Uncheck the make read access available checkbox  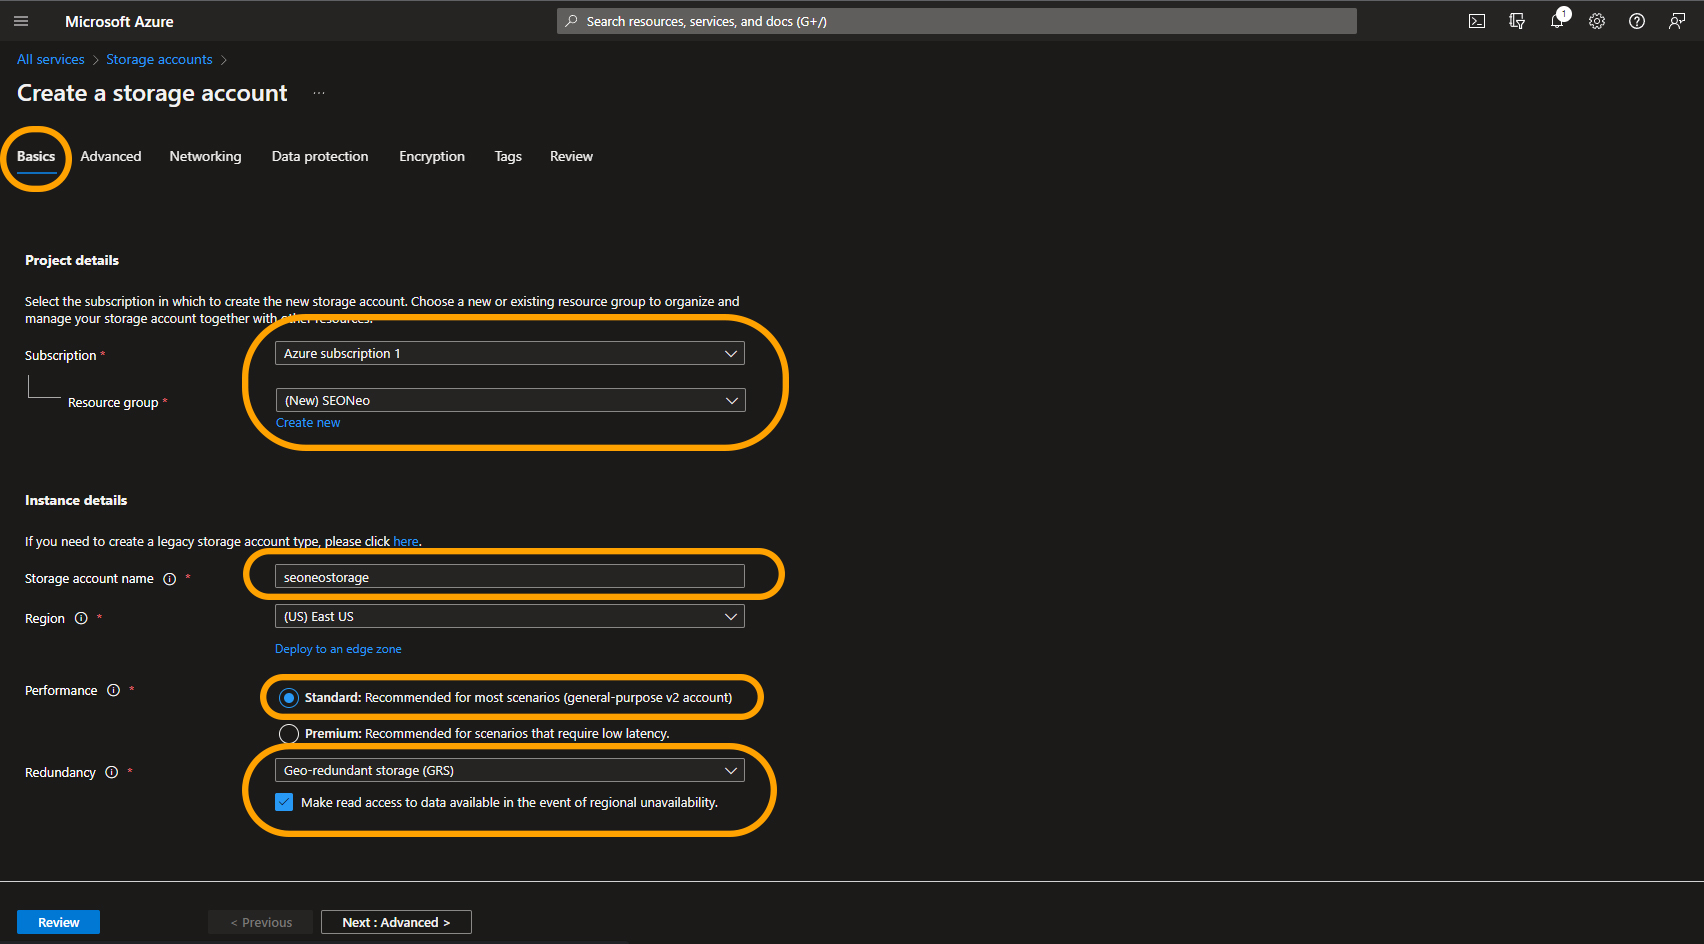point(285,802)
